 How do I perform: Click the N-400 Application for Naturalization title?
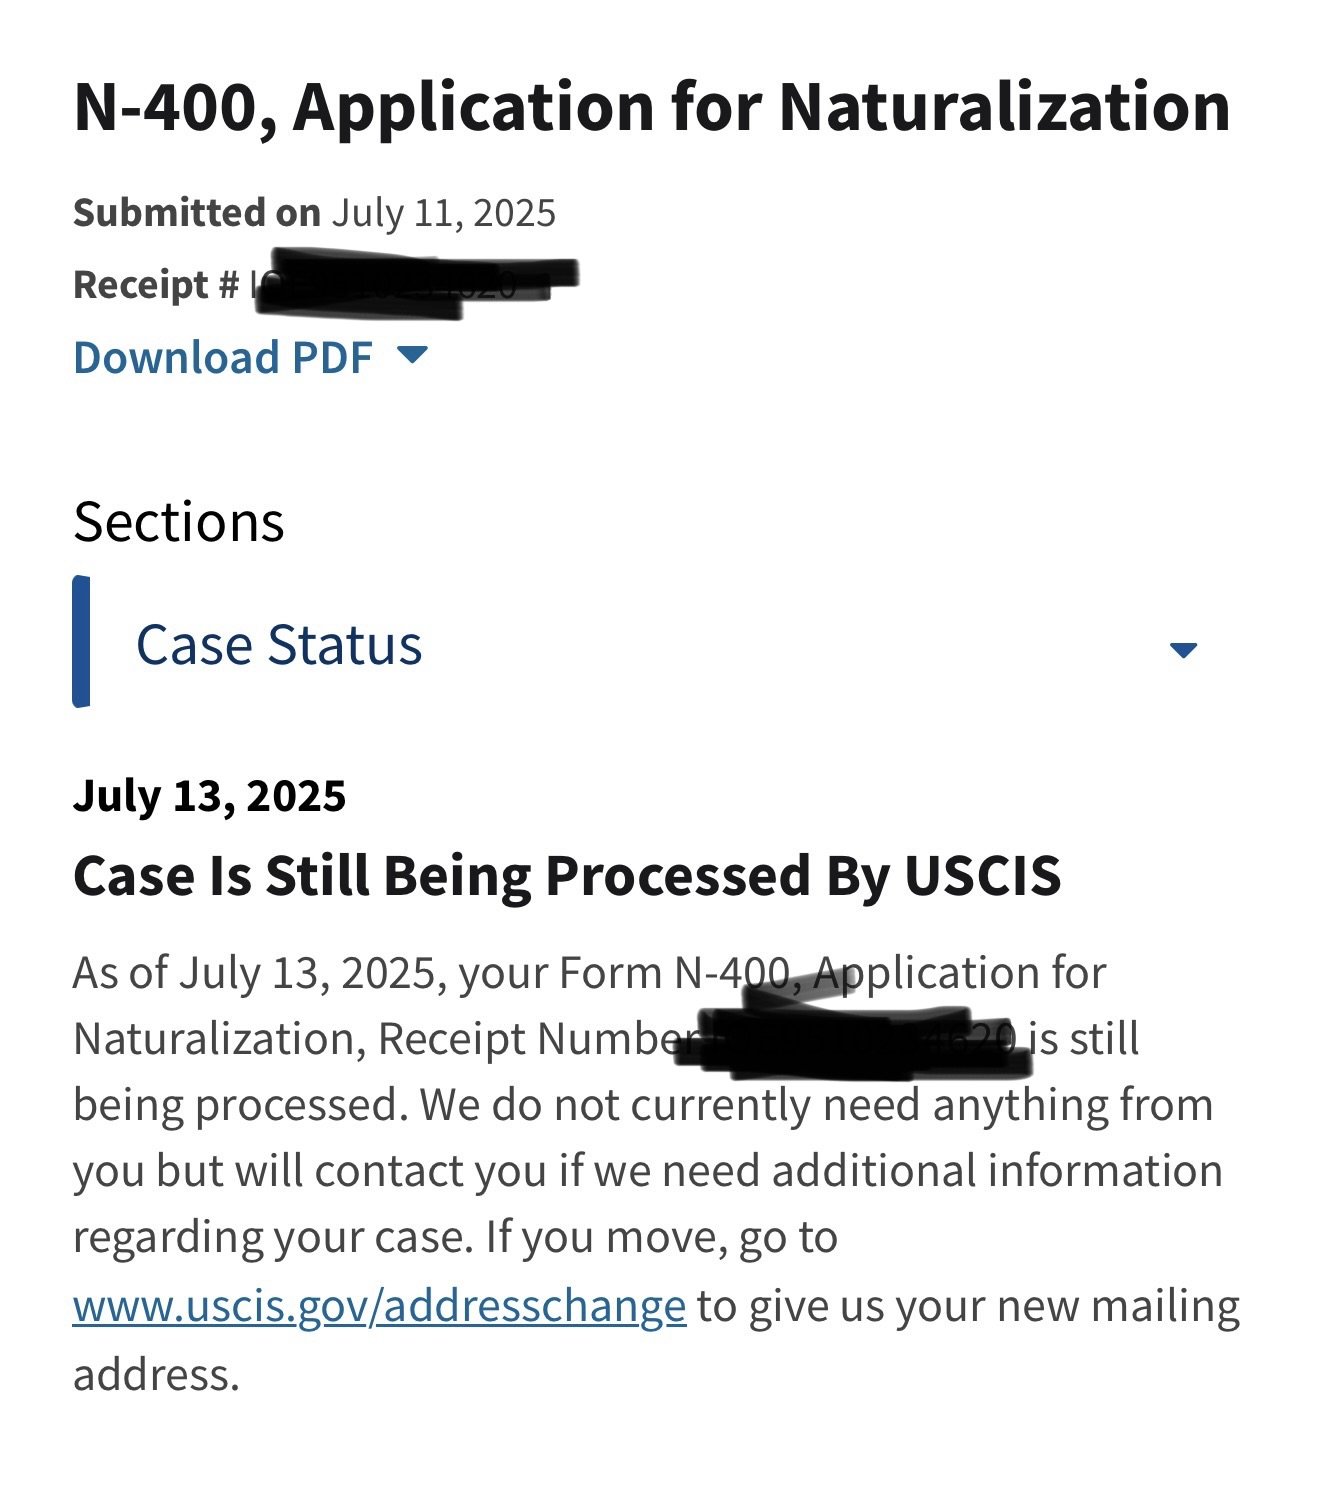[651, 106]
